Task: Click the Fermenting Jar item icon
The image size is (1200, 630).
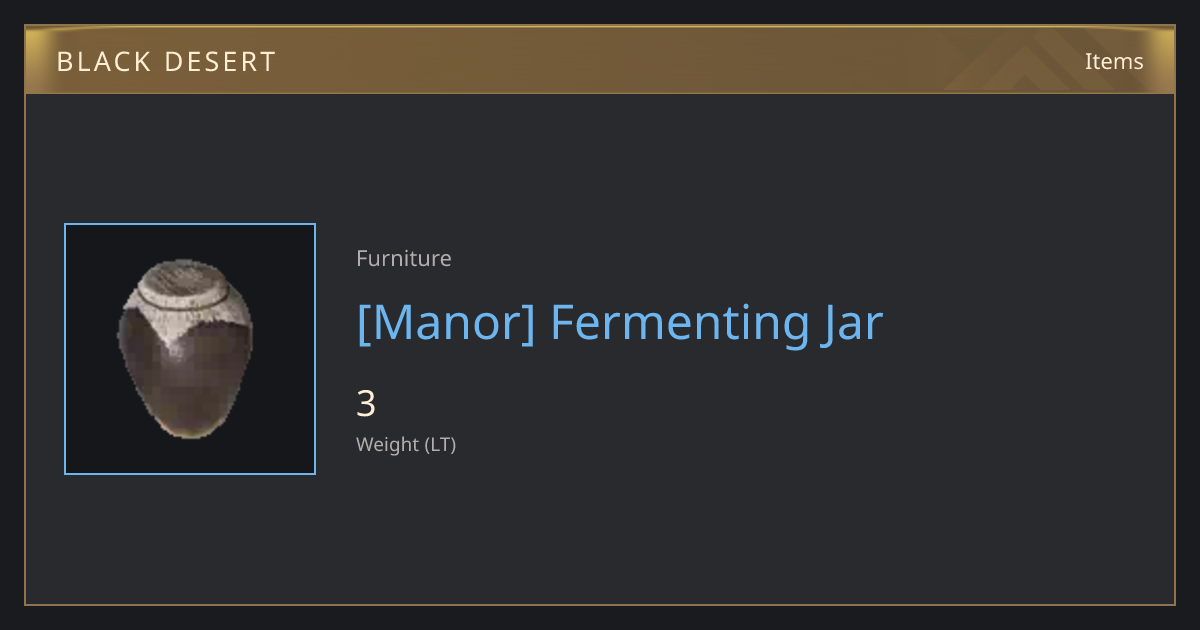Action: coord(186,348)
